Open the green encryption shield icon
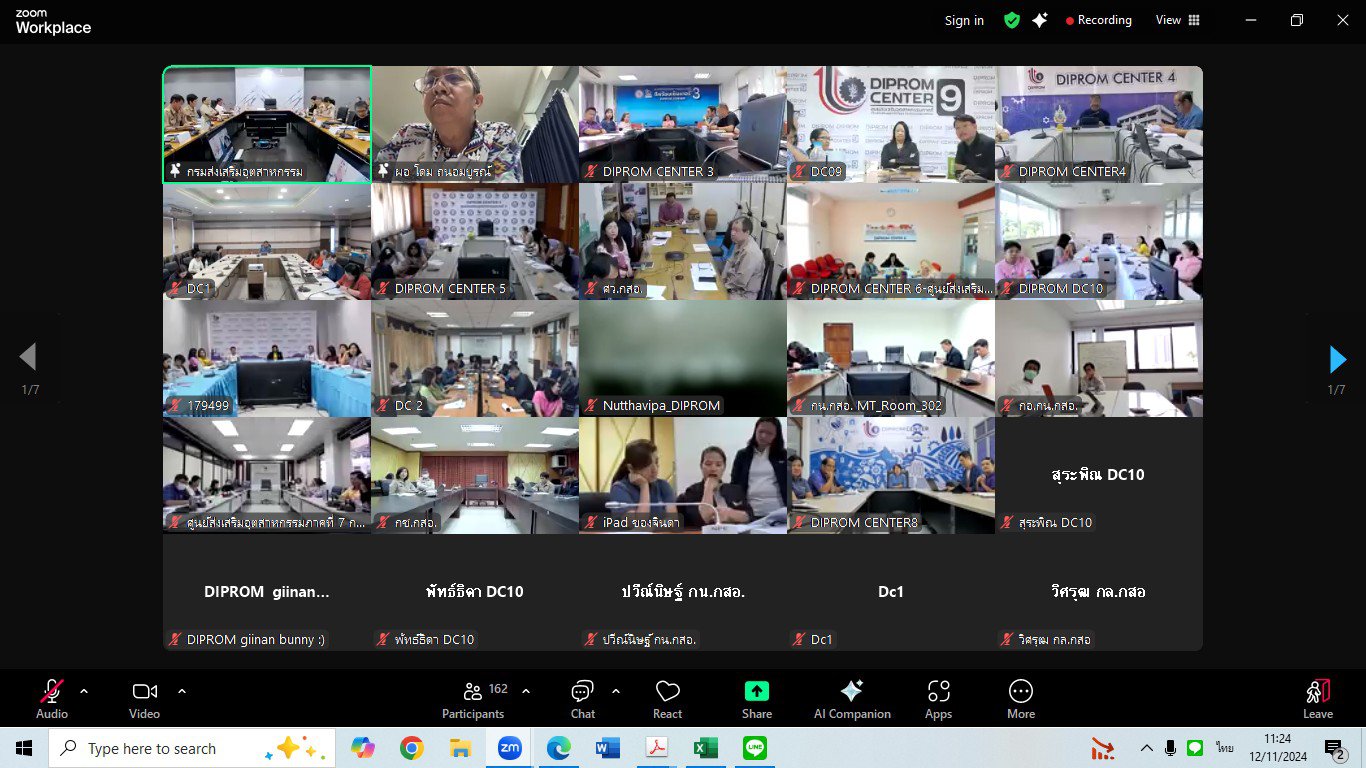Viewport: 1366px width, 768px height. pyautogui.click(x=1012, y=20)
